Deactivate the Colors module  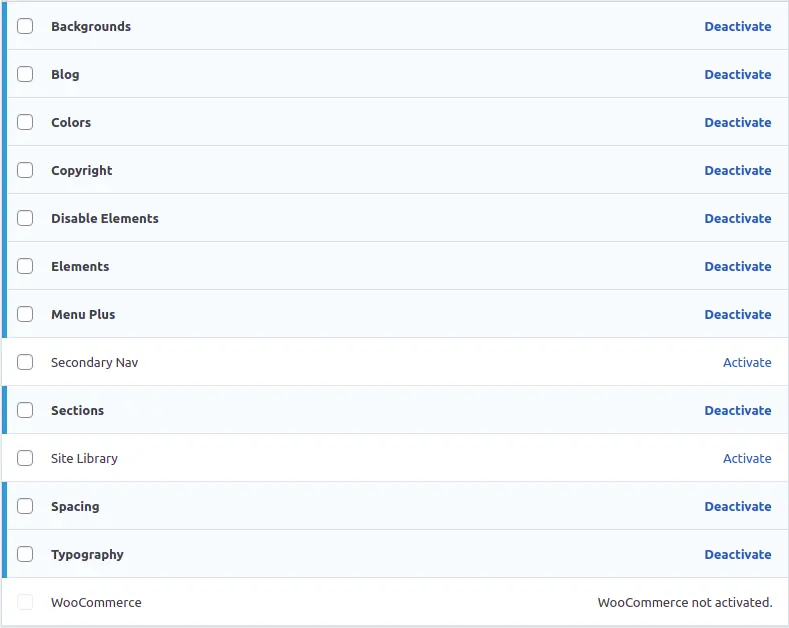(737, 122)
